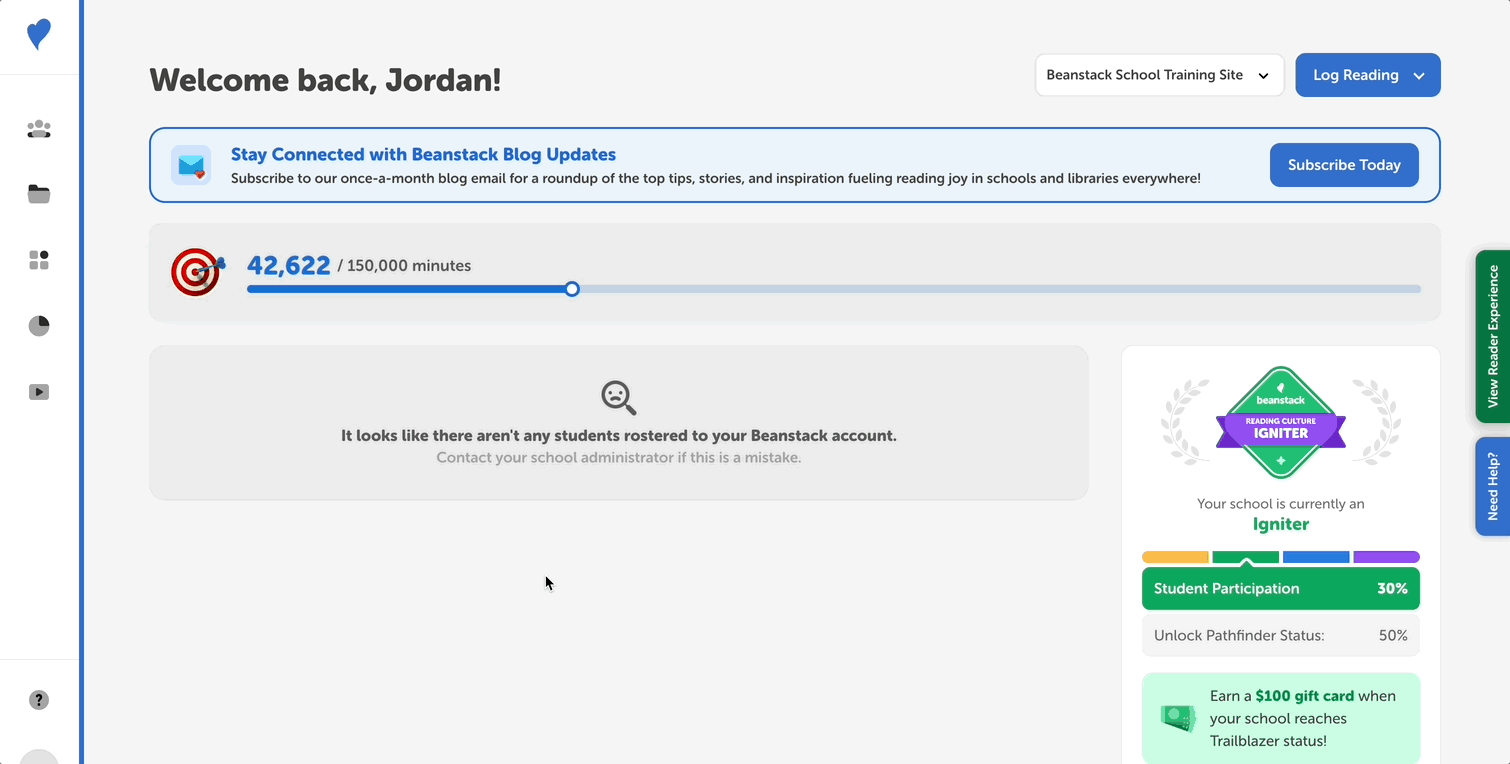Click the reading goal target icon
Screen dimensions: 1510x764
pos(196,272)
